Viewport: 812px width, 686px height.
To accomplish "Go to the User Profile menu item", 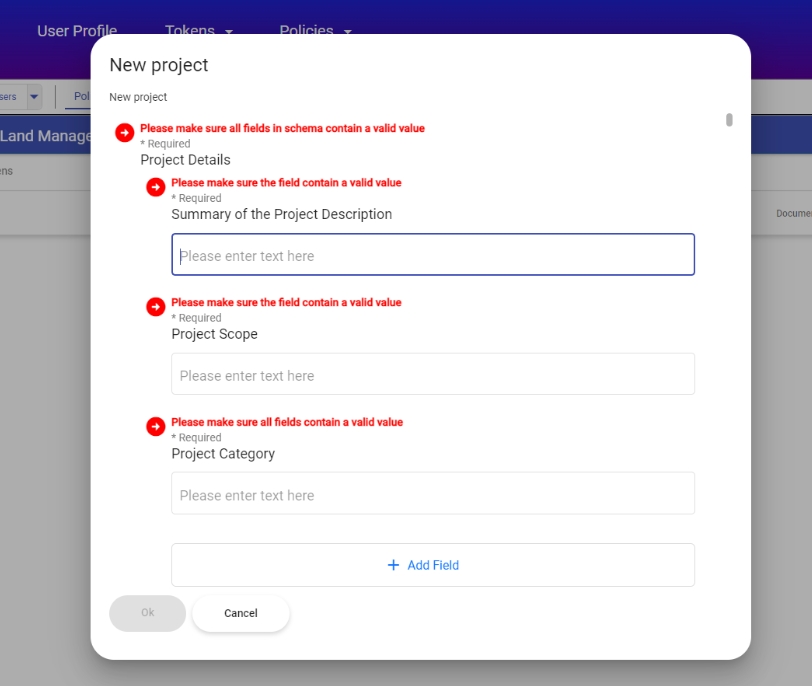I will [77, 31].
